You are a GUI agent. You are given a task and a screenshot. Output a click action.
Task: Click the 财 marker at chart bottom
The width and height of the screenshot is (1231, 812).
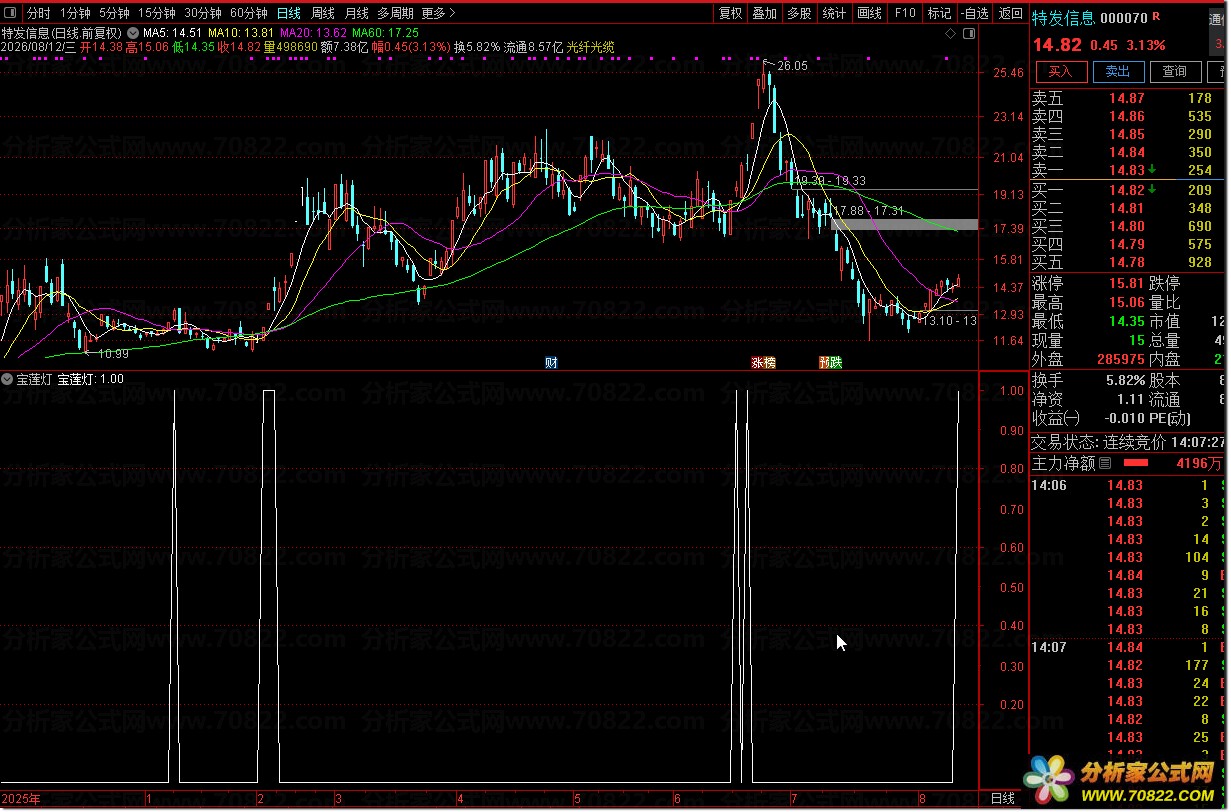point(551,362)
